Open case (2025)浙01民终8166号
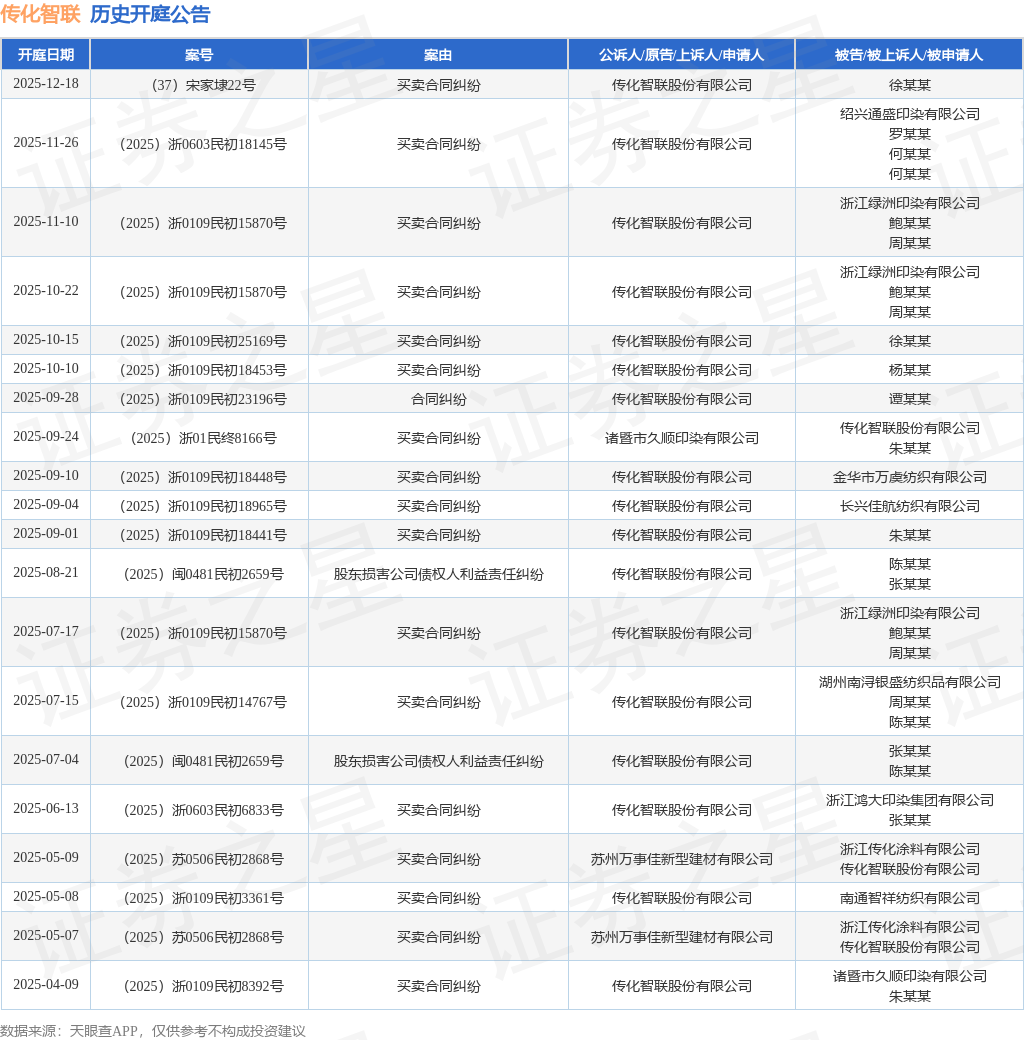This screenshot has height=1040, width=1024. click(x=203, y=438)
